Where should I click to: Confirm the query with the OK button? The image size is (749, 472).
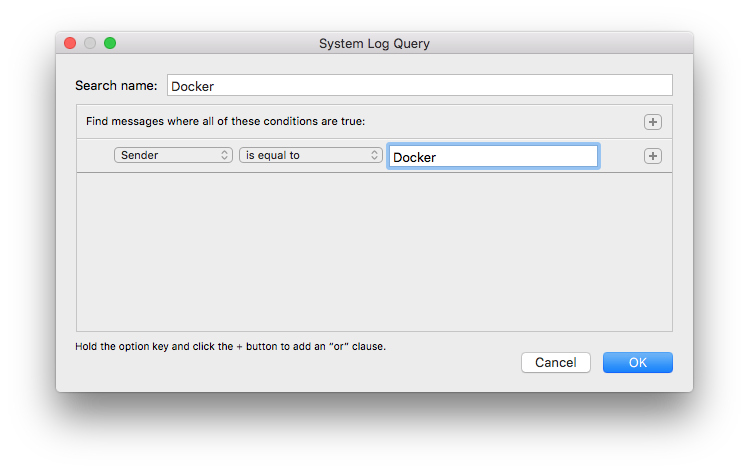point(637,362)
